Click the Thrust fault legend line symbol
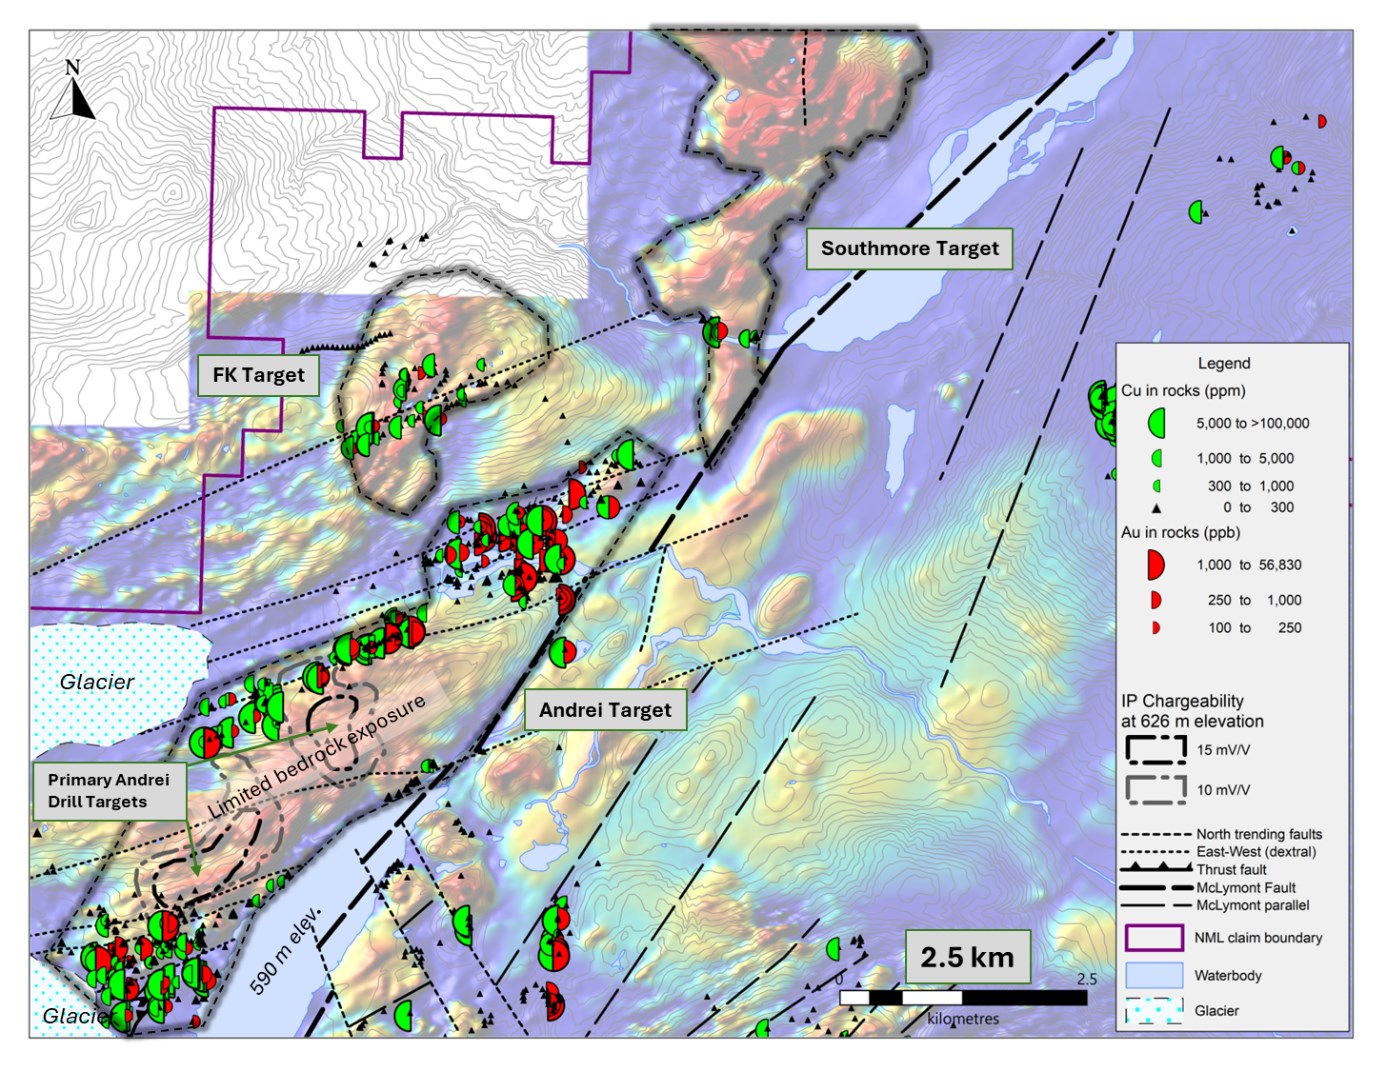This screenshot has height=1071, width=1386. 1156,869
